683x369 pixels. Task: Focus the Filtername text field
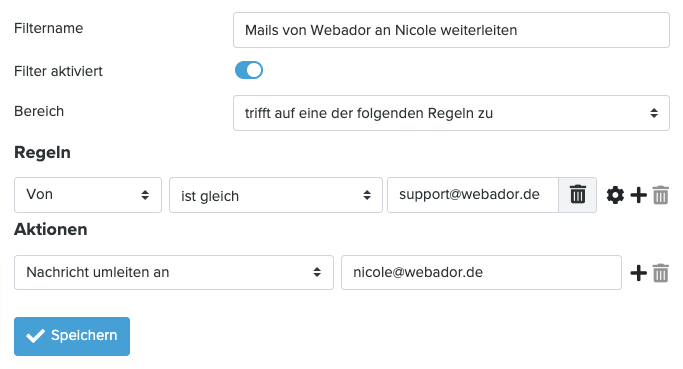pyautogui.click(x=451, y=30)
